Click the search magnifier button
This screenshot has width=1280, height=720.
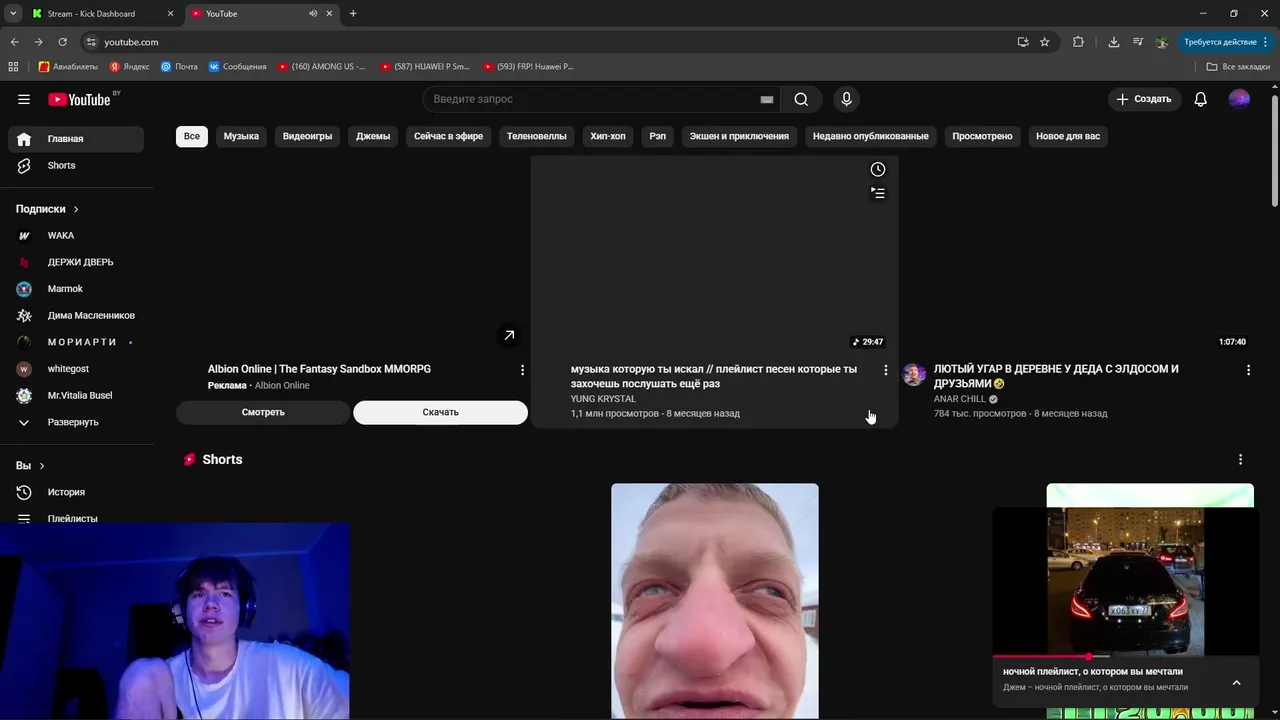point(801,99)
